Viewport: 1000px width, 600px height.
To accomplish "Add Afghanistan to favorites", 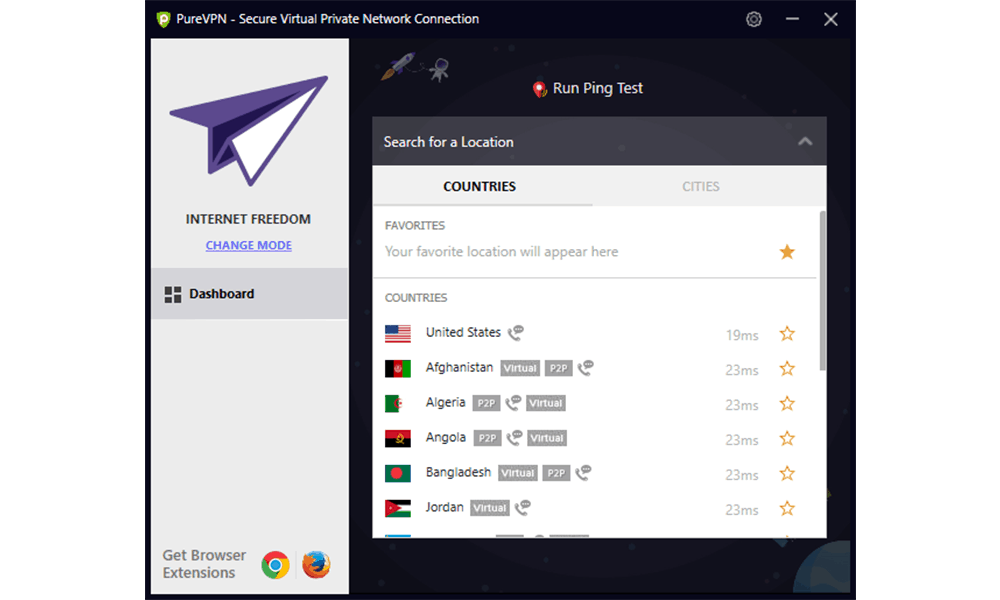I will pyautogui.click(x=787, y=369).
